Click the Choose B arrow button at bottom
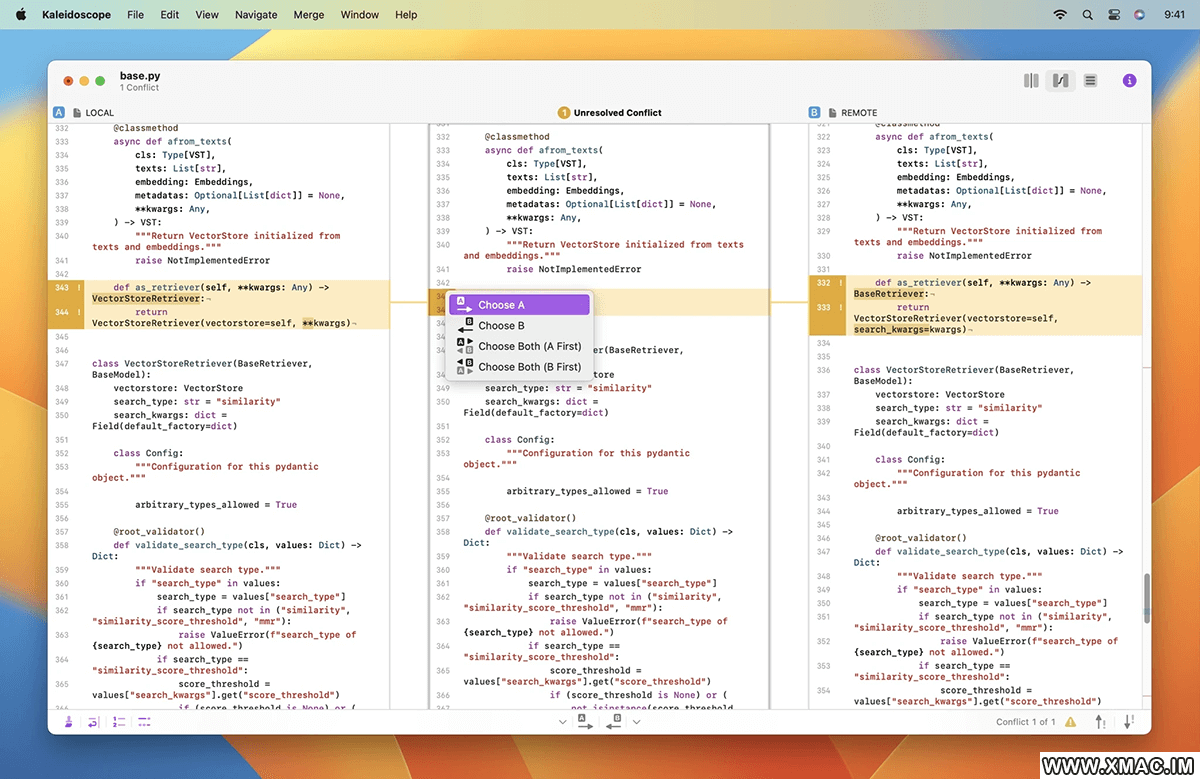Viewport: 1200px width, 779px height. click(614, 721)
